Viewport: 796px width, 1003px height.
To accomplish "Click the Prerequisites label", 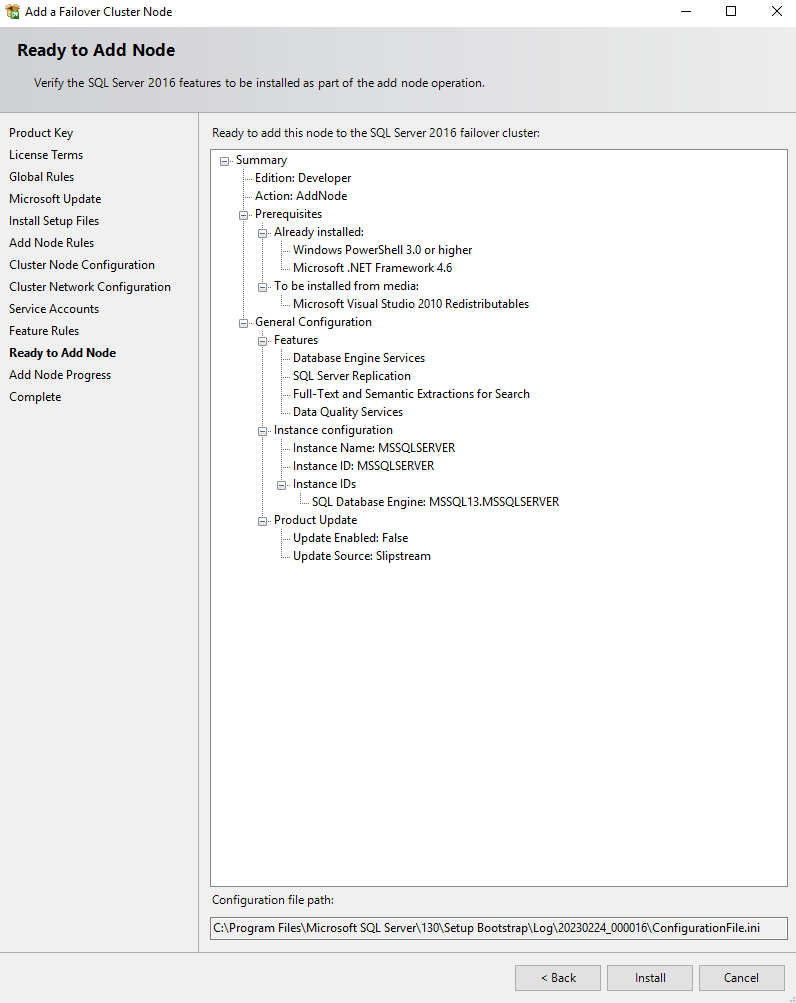I will click(x=289, y=214).
